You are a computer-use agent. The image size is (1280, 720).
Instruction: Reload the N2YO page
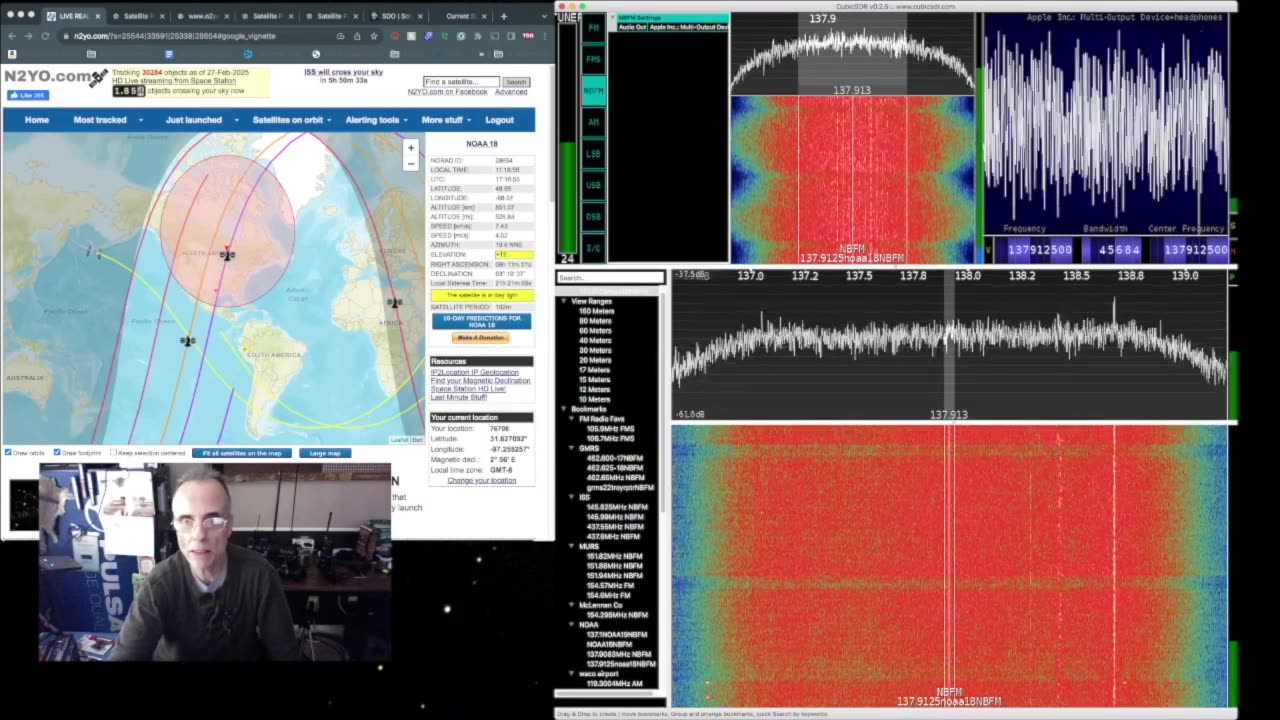(x=45, y=36)
